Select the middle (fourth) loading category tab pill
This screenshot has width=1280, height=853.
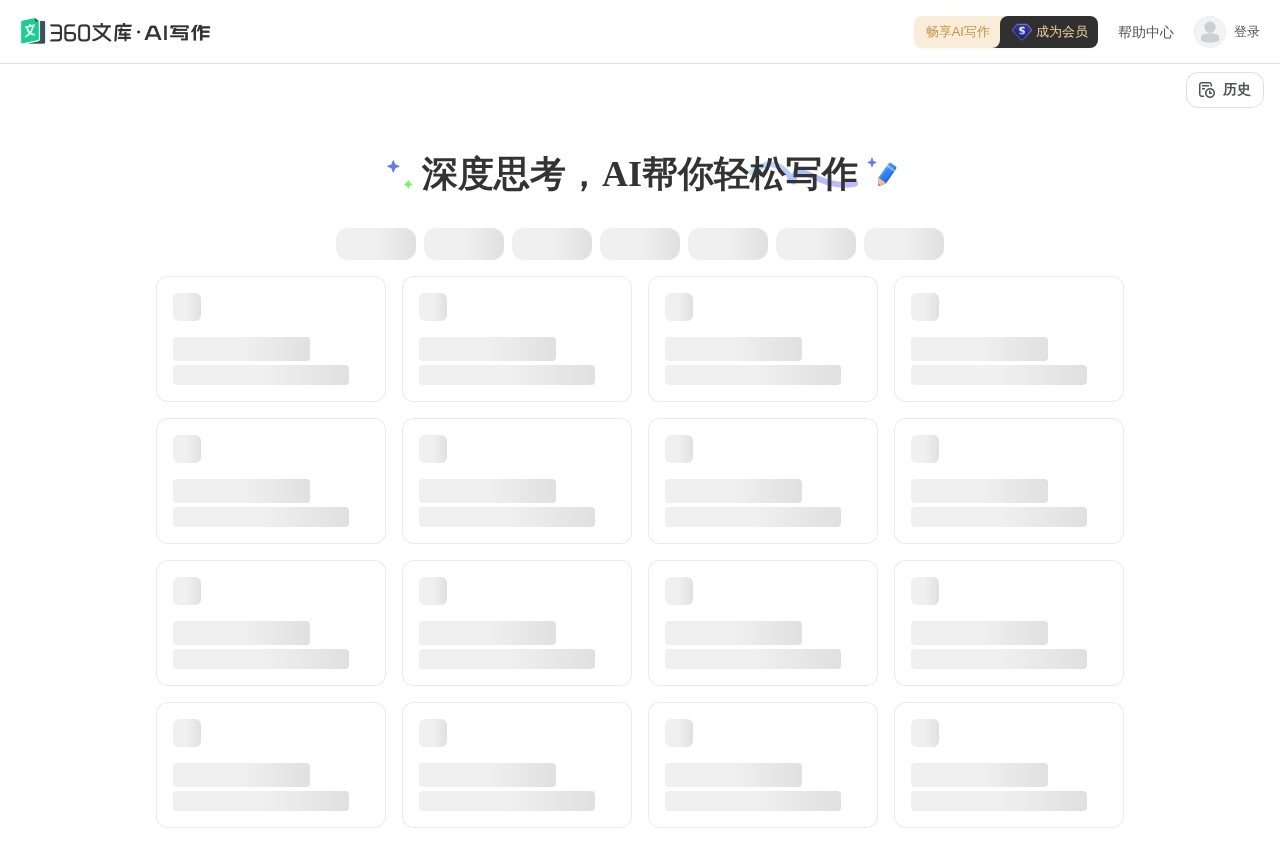coord(640,244)
